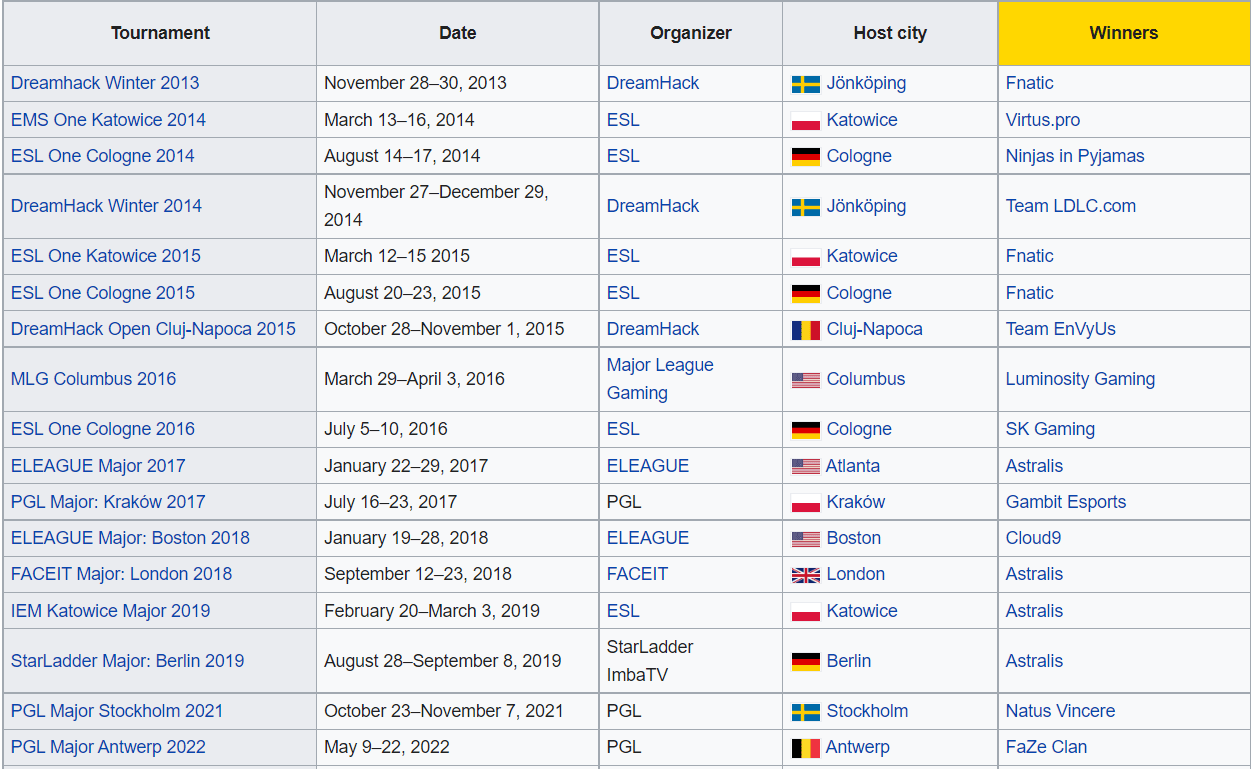
Task: Click the Host city column header
Action: 890,33
